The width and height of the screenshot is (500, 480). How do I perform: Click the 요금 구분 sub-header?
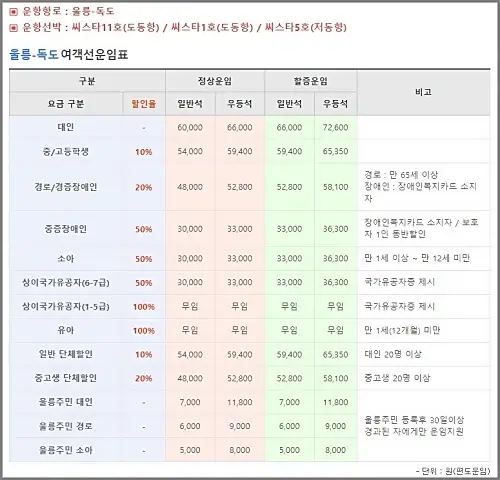(x=66, y=104)
